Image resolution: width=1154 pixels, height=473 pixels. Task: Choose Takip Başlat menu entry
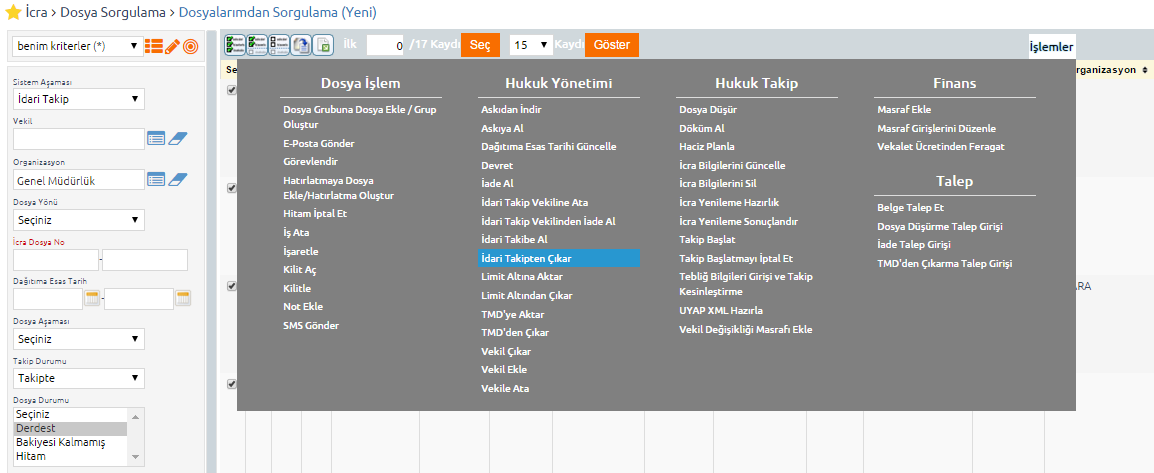(x=707, y=240)
